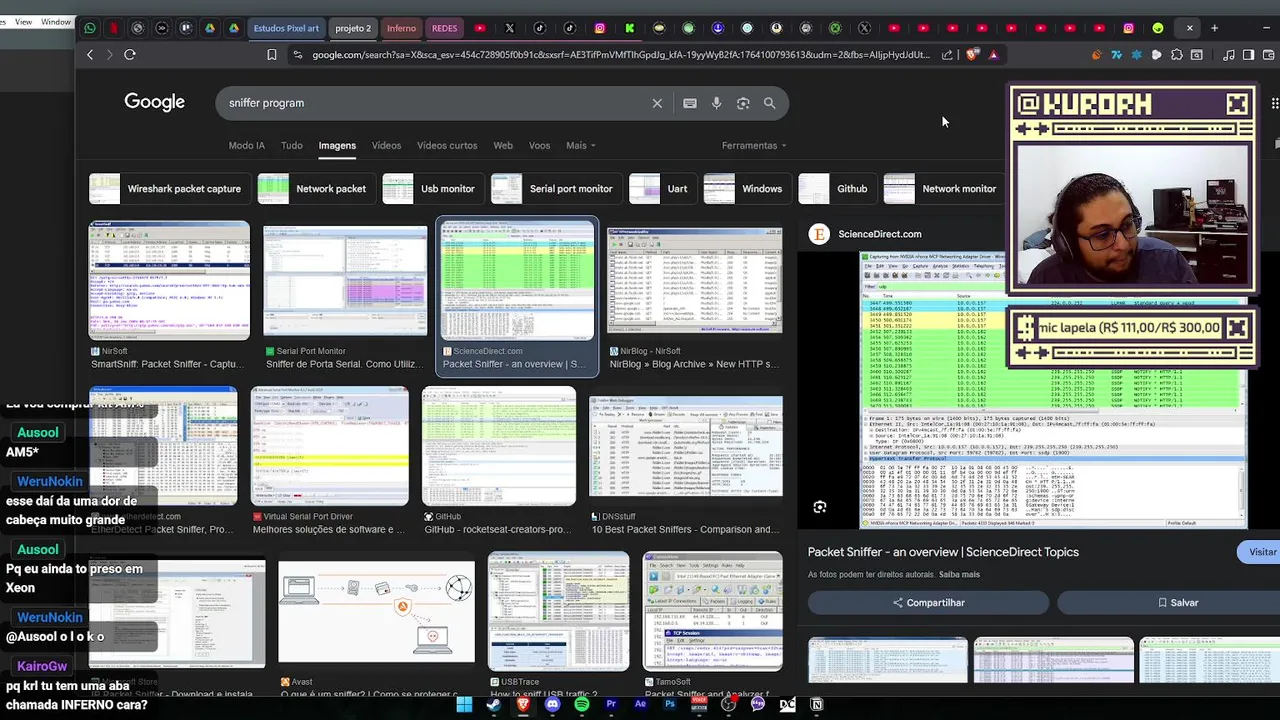Screen dimensions: 1280x720
Task: Open the browser extensions puzzle icon
Action: (x=1176, y=55)
